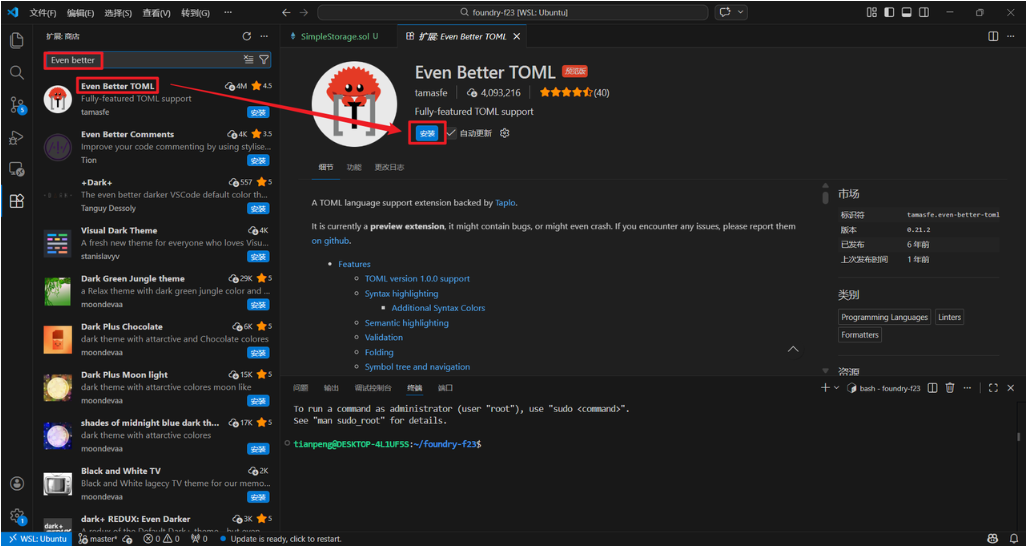1026x547 pixels.
Task: Split the terminal
Action: [933, 388]
